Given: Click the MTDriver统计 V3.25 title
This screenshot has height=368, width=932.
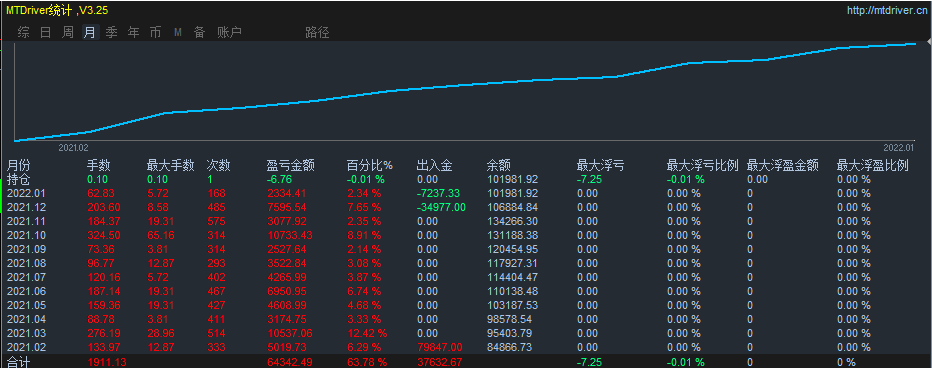Looking at the screenshot, I should 57,10.
